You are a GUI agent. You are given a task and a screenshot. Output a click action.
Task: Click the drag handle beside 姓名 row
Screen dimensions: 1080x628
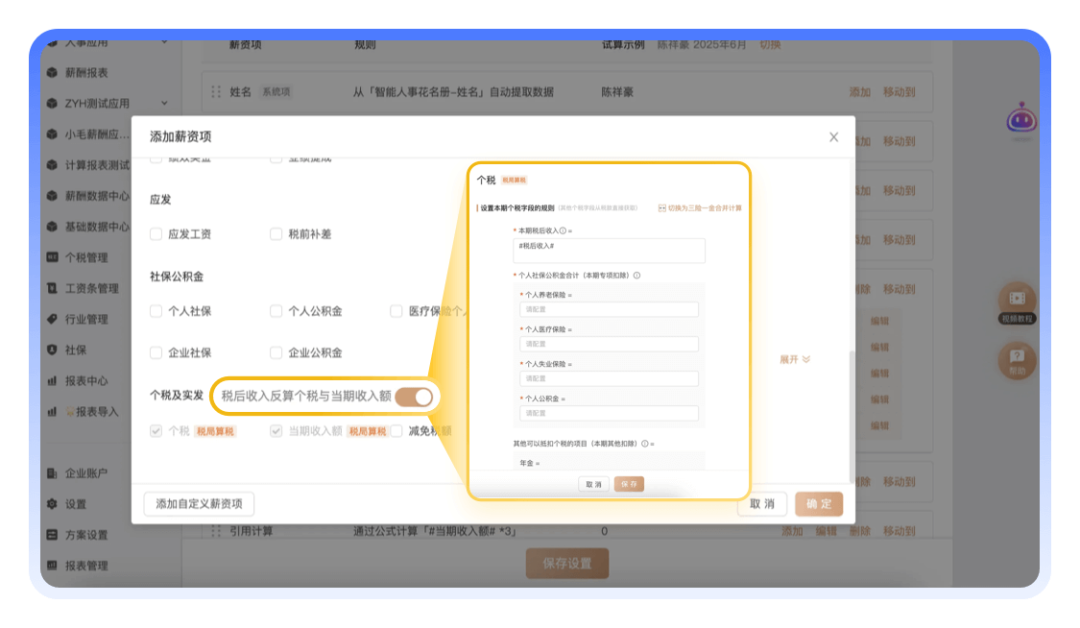215,92
